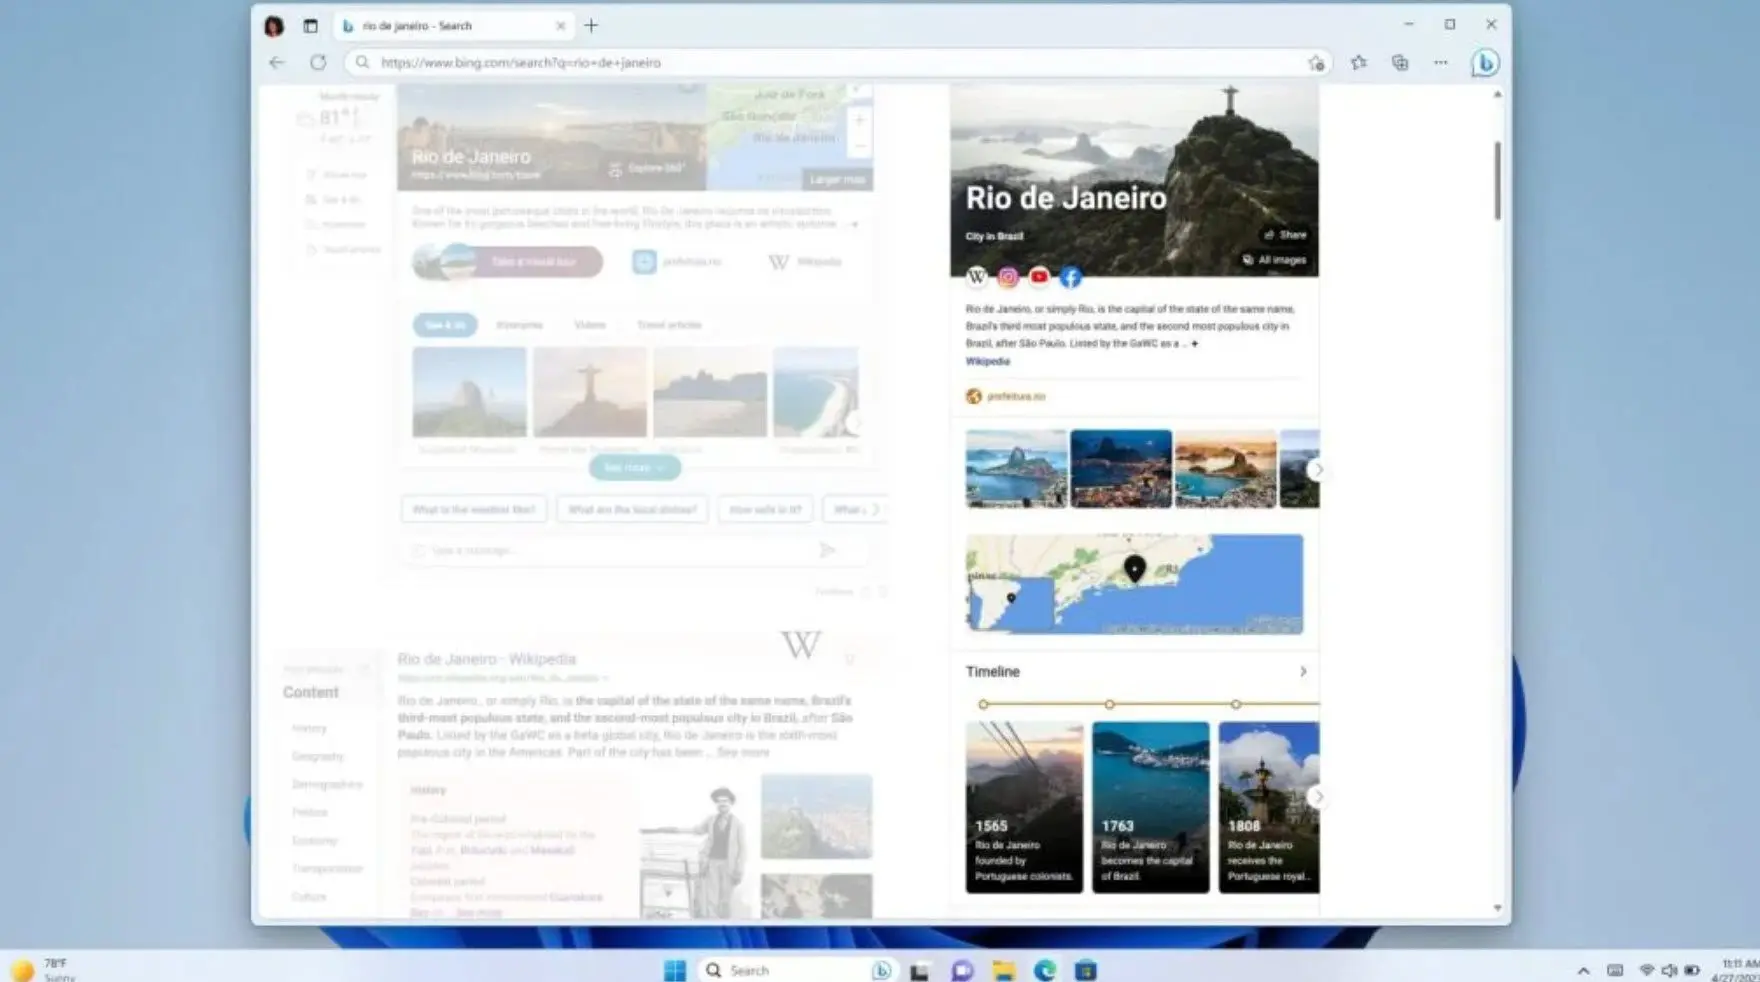Viewport: 1760px width, 982px height.
Task: Click the profile avatar in the title bar
Action: click(274, 26)
